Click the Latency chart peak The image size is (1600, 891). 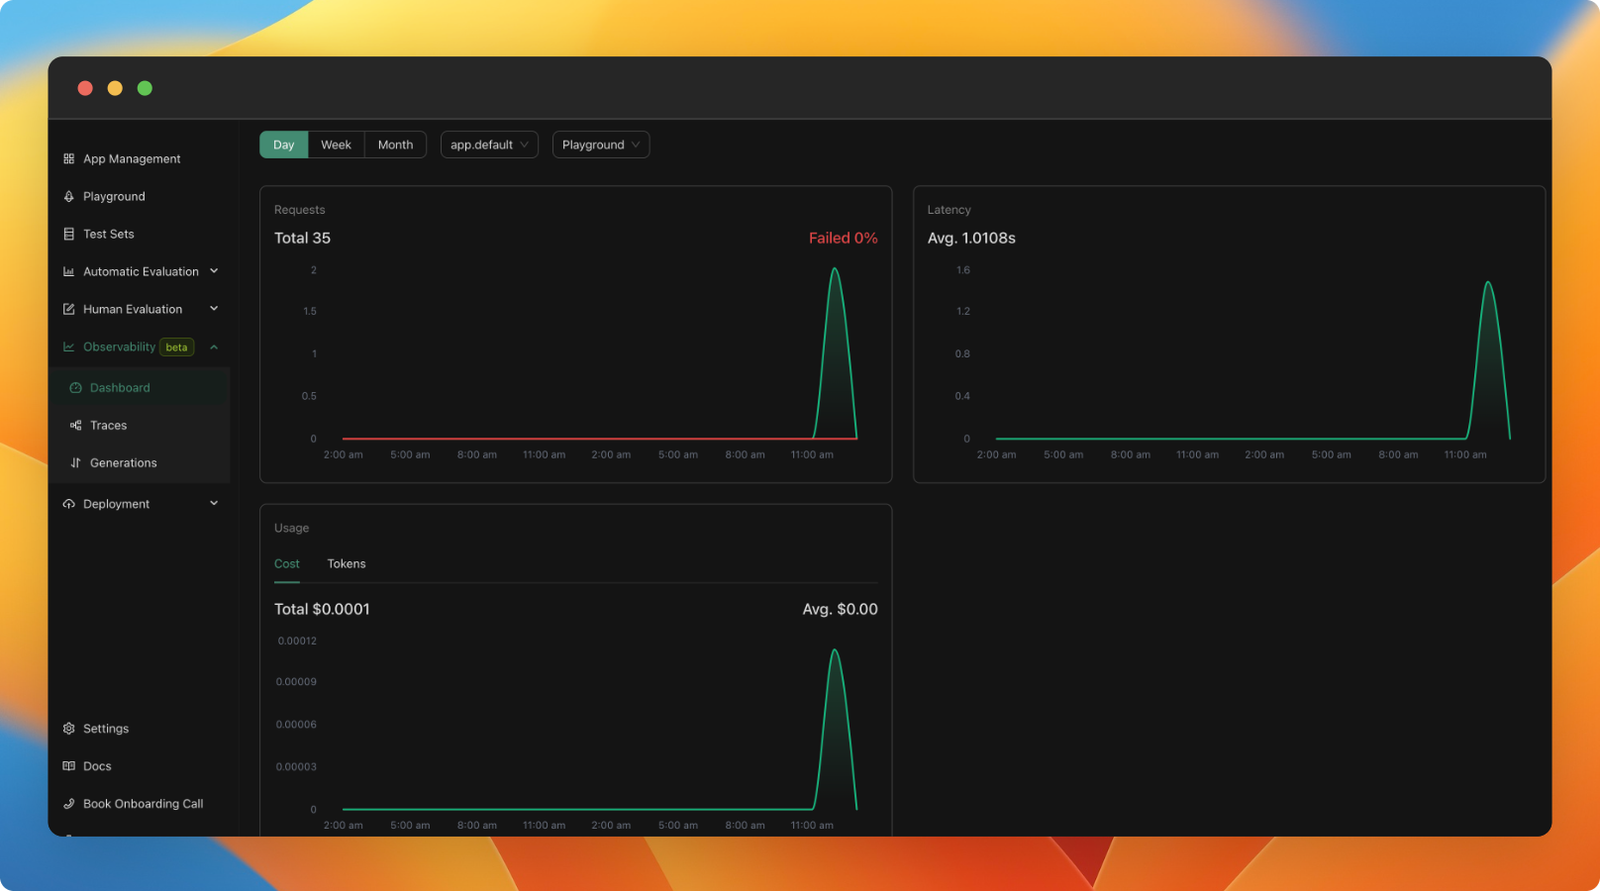coord(1488,283)
